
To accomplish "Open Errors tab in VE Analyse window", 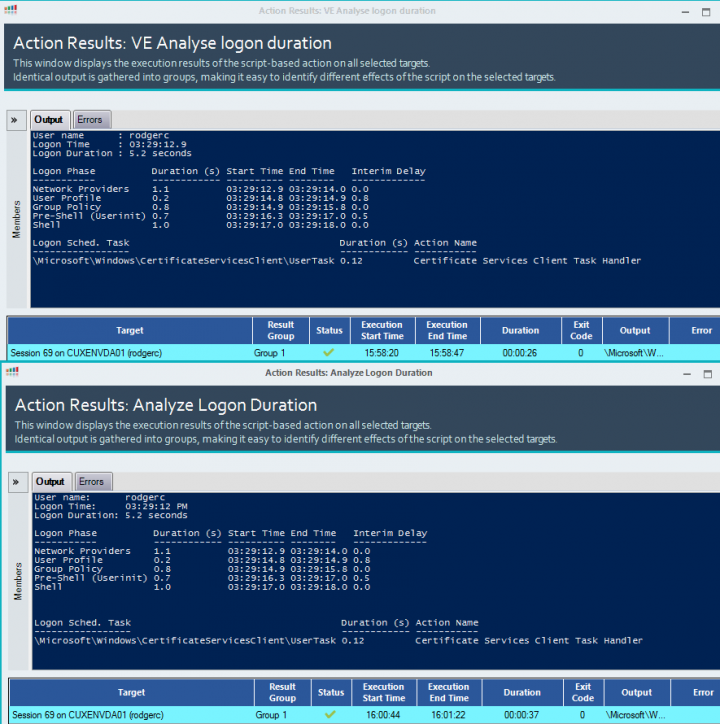I will [x=89, y=120].
